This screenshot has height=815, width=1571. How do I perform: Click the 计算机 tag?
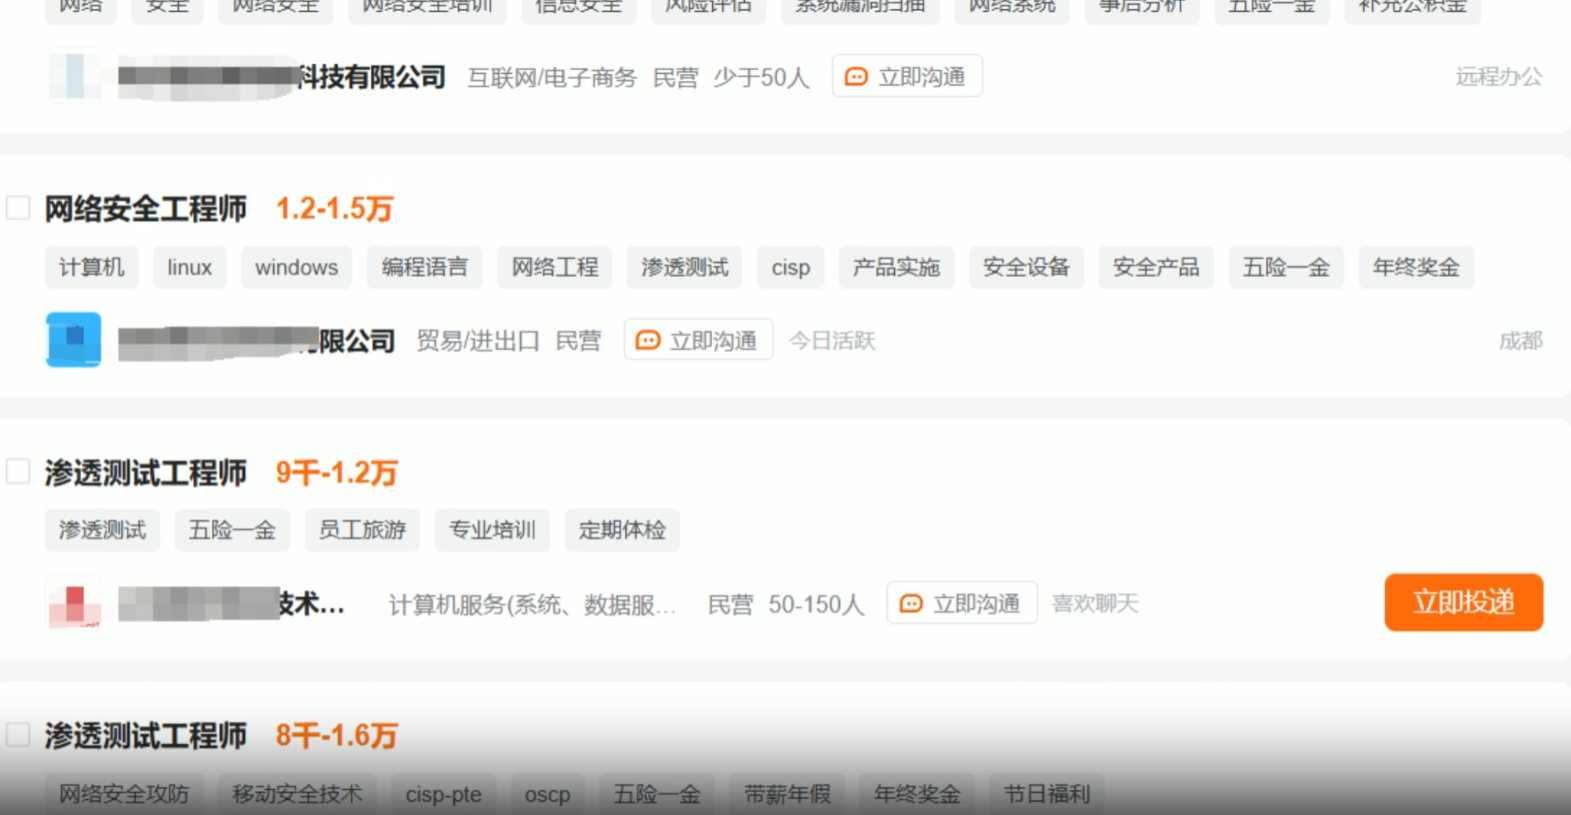click(92, 267)
